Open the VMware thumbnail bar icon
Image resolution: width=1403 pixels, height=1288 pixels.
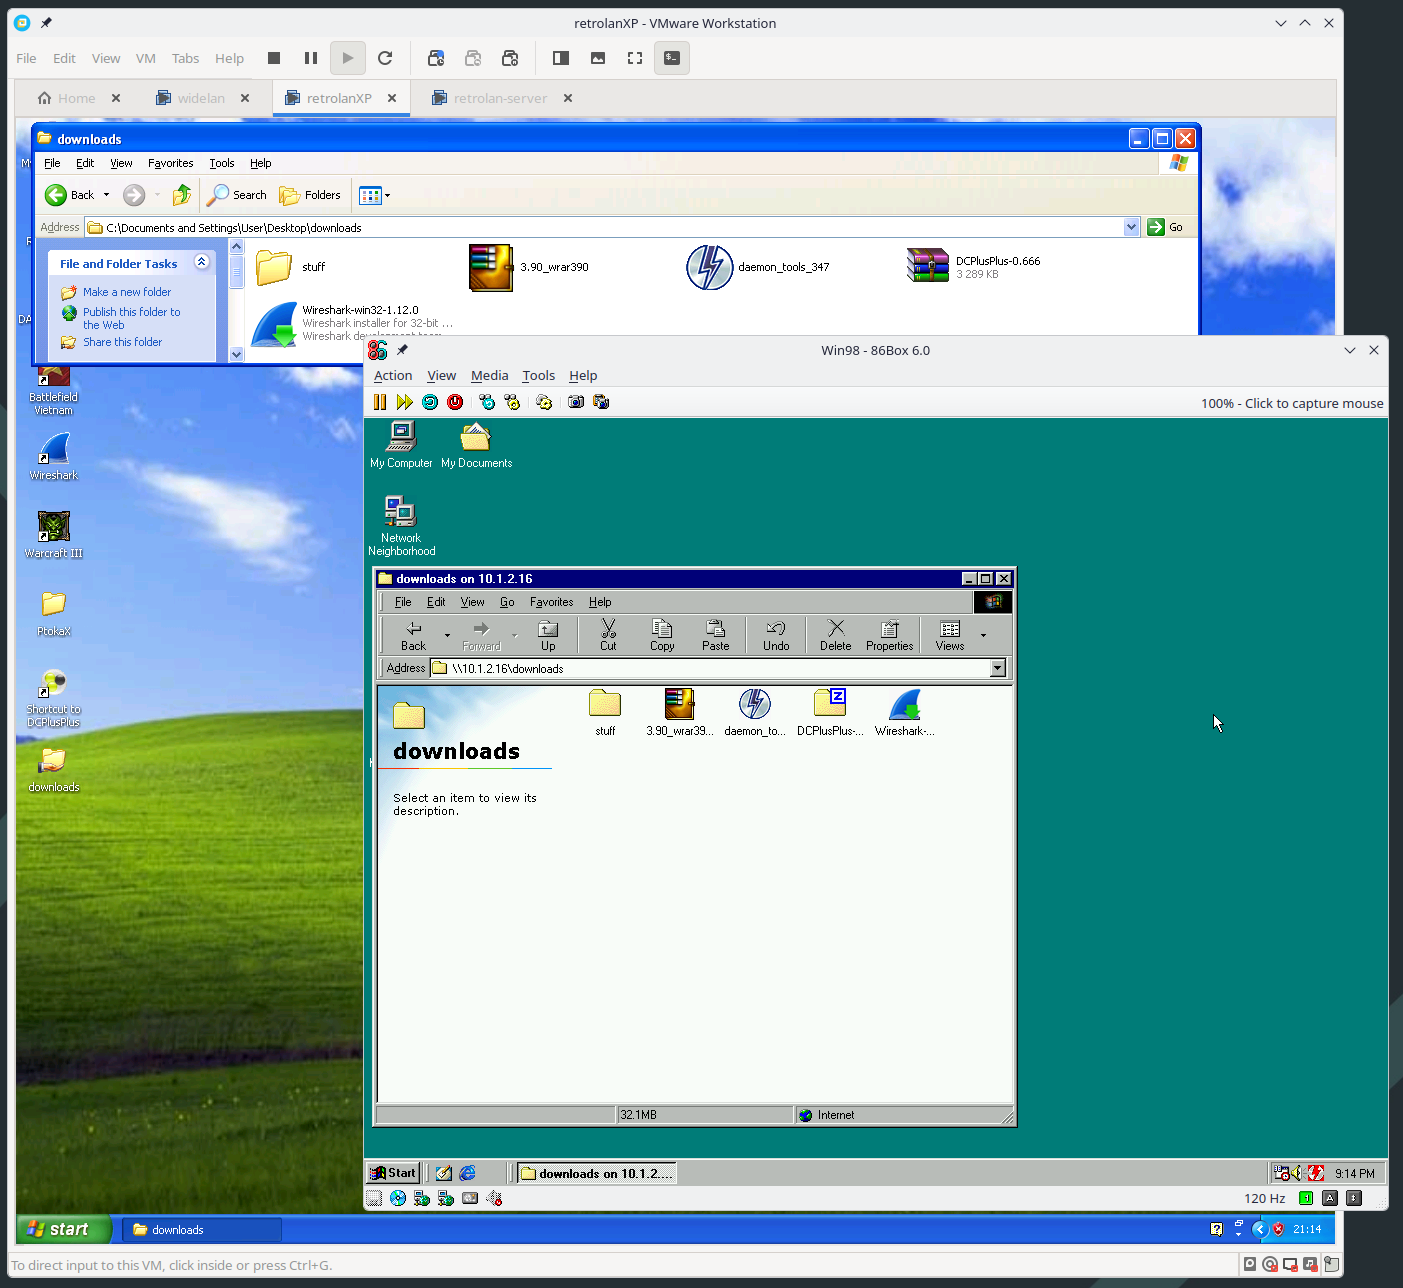(x=598, y=58)
